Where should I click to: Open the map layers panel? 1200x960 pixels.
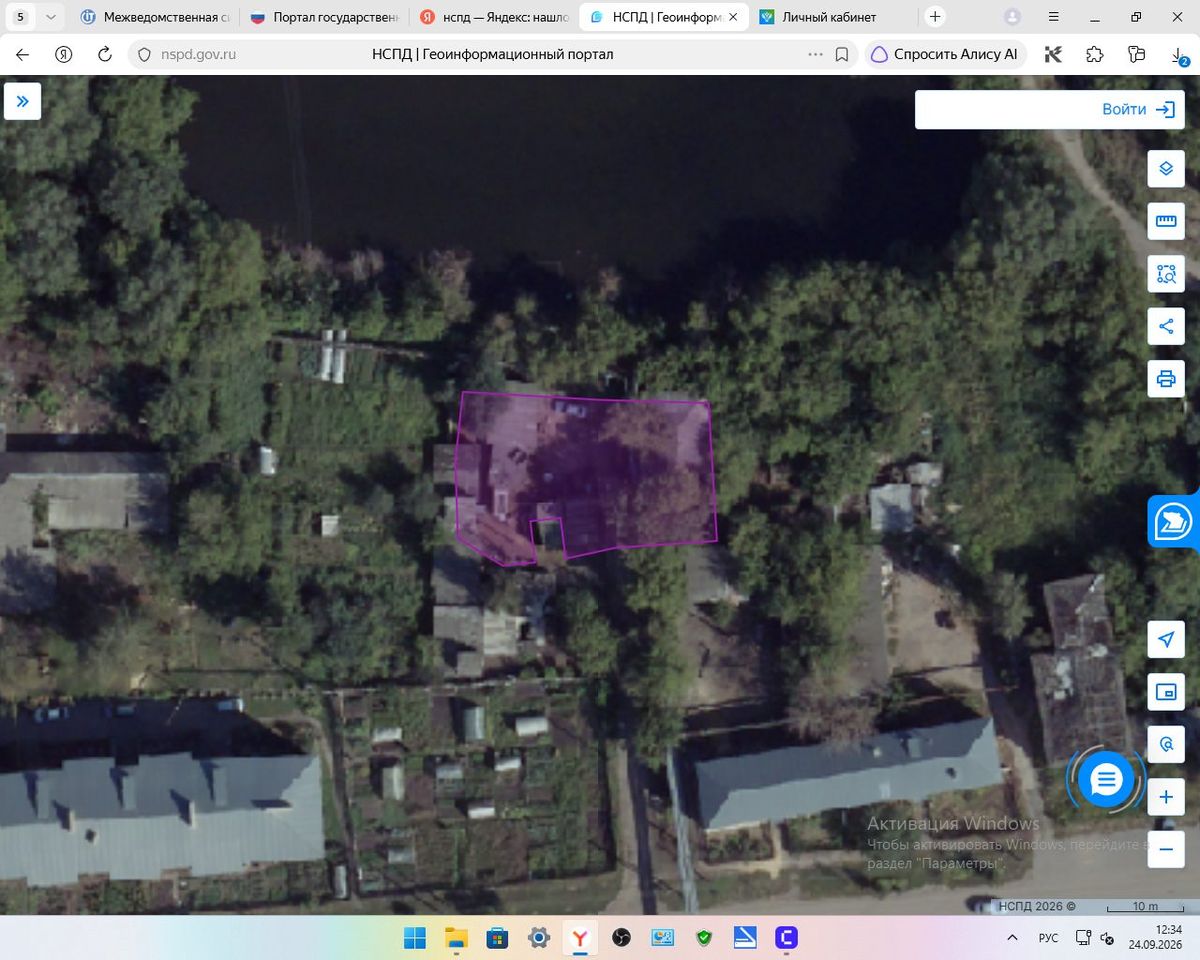pyautogui.click(x=1166, y=168)
